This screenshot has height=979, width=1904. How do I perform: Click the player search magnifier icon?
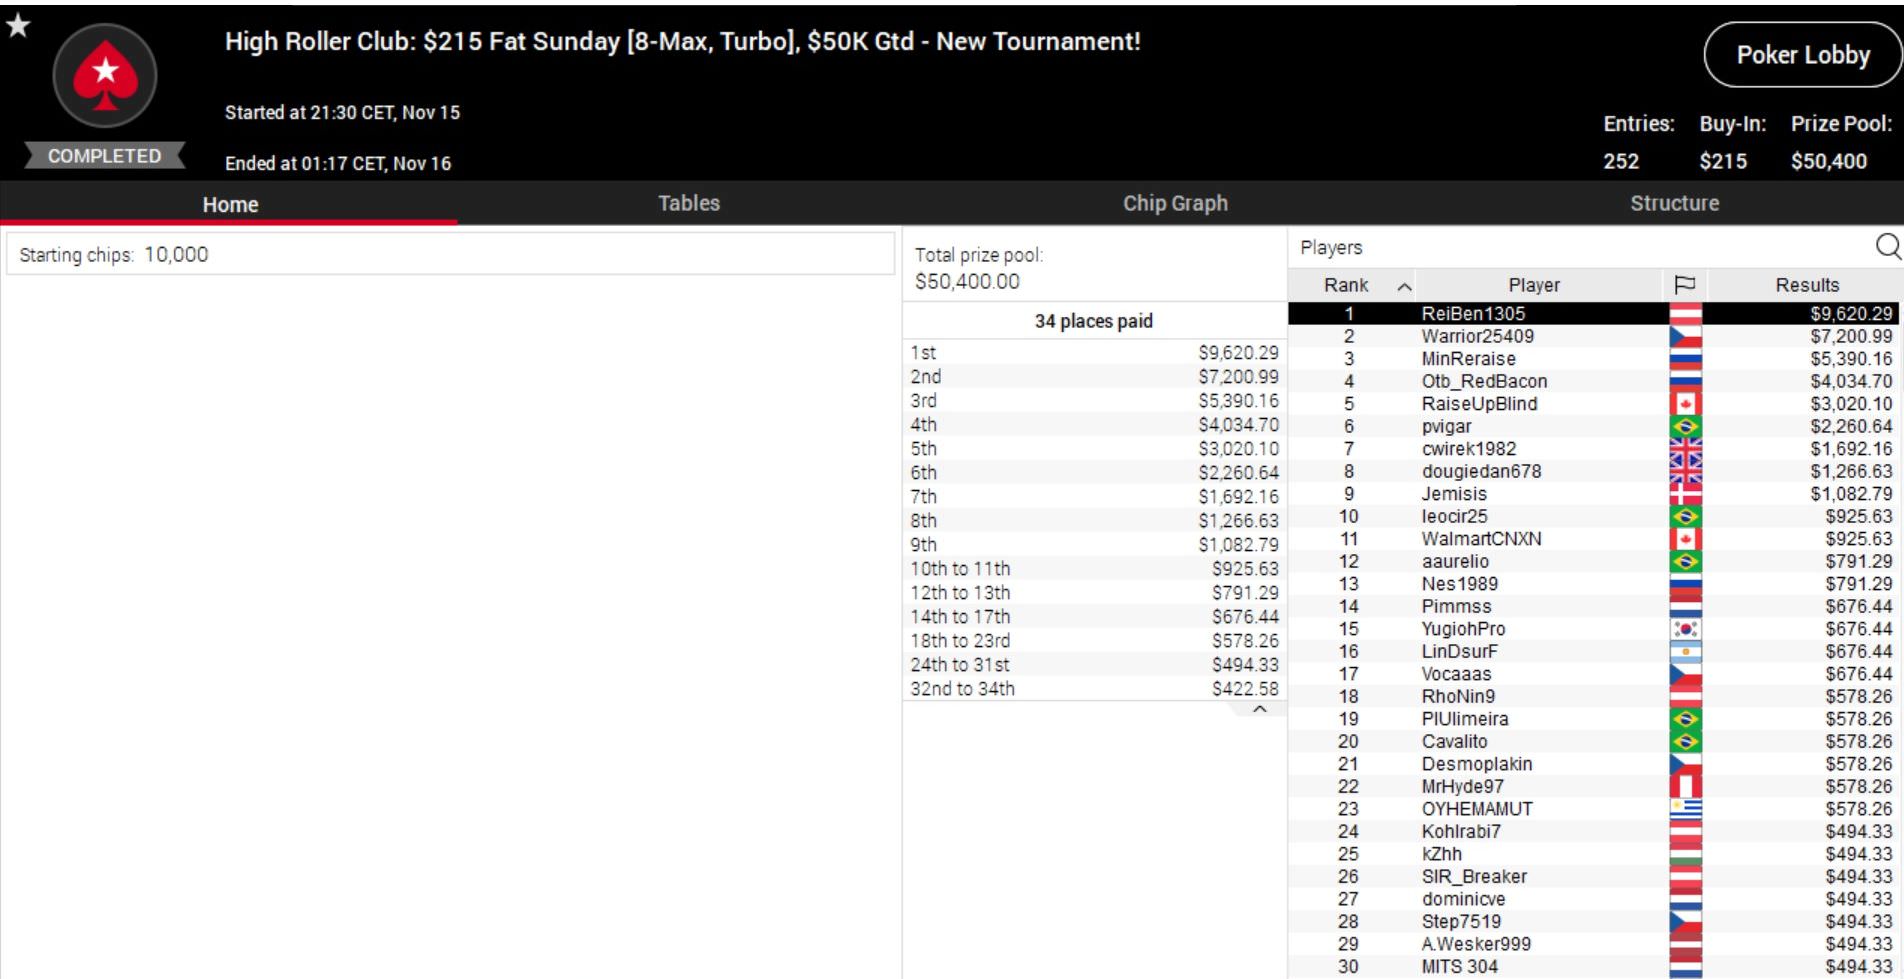point(1888,246)
